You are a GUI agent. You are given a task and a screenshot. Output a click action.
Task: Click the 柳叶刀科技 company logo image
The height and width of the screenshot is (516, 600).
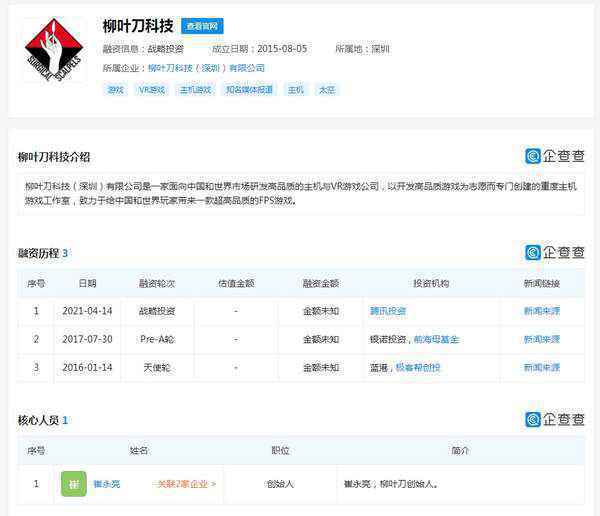[x=54, y=49]
